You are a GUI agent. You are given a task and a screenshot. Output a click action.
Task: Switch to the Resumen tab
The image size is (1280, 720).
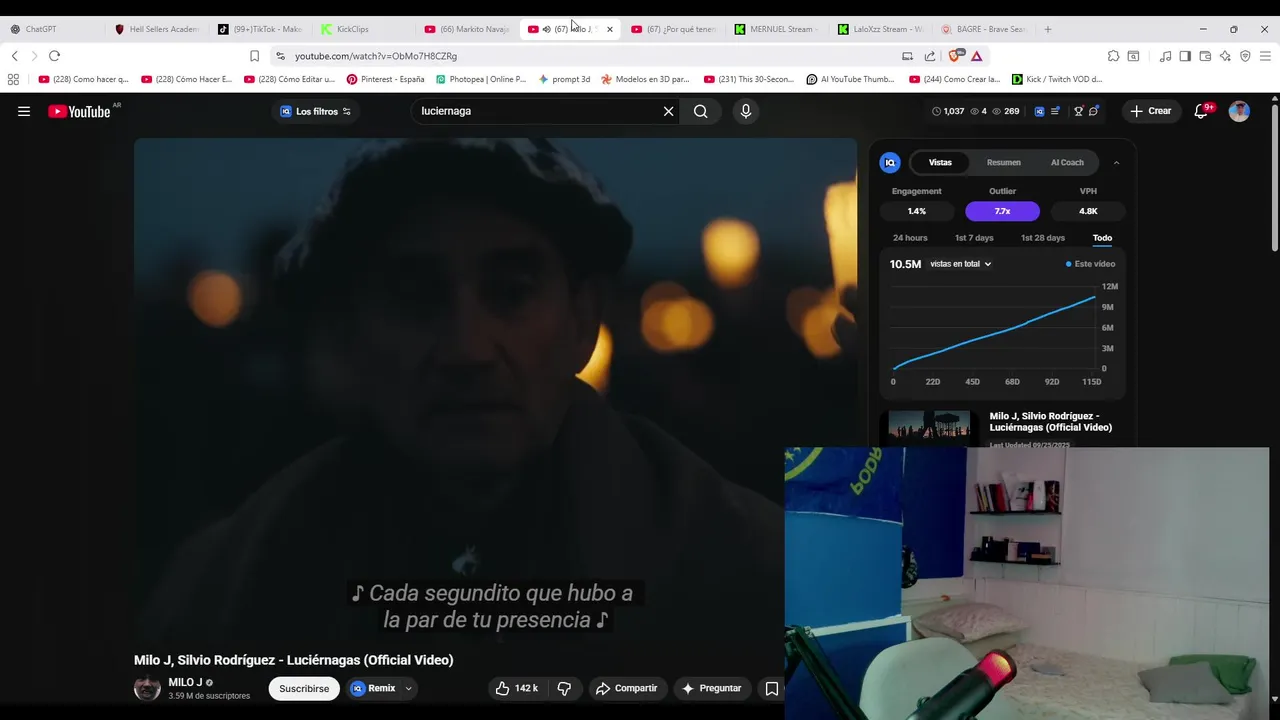pos(1003,162)
